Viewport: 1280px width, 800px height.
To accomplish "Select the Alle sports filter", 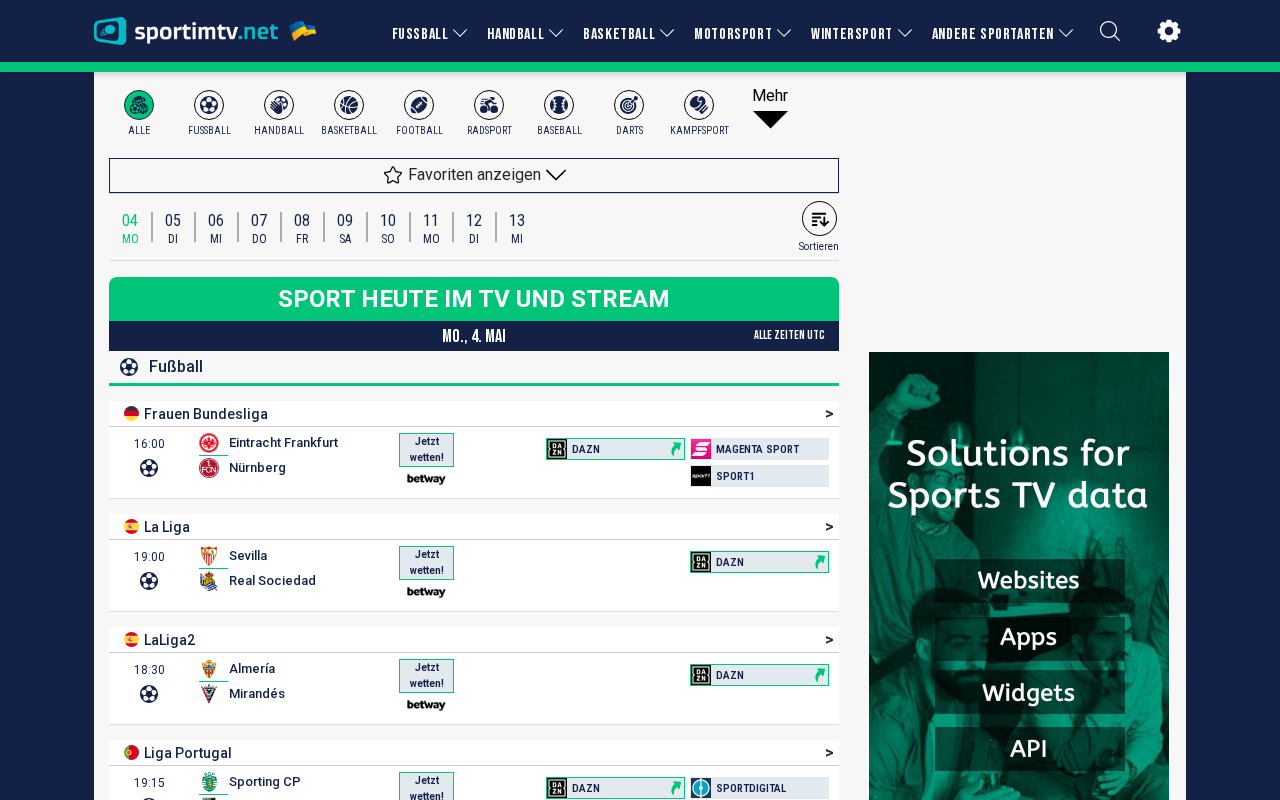I will (139, 105).
